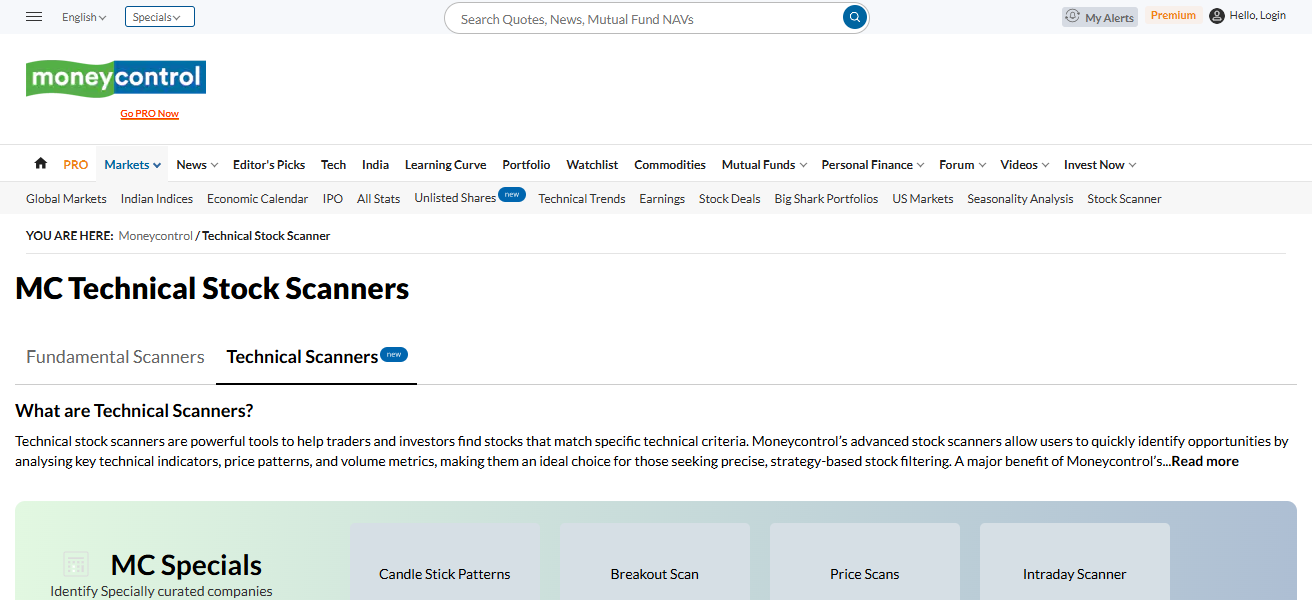Open Learning Curve menu item
1312x600 pixels.
(445, 165)
